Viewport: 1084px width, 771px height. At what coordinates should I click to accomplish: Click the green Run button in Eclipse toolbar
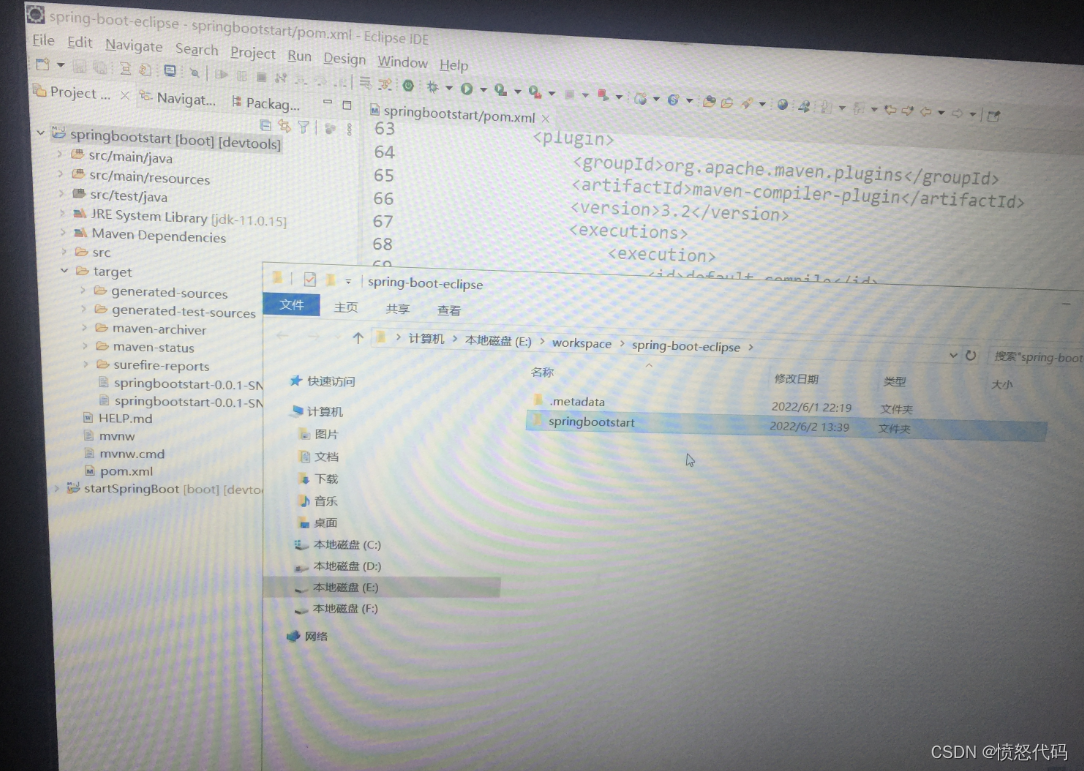pyautogui.click(x=467, y=89)
